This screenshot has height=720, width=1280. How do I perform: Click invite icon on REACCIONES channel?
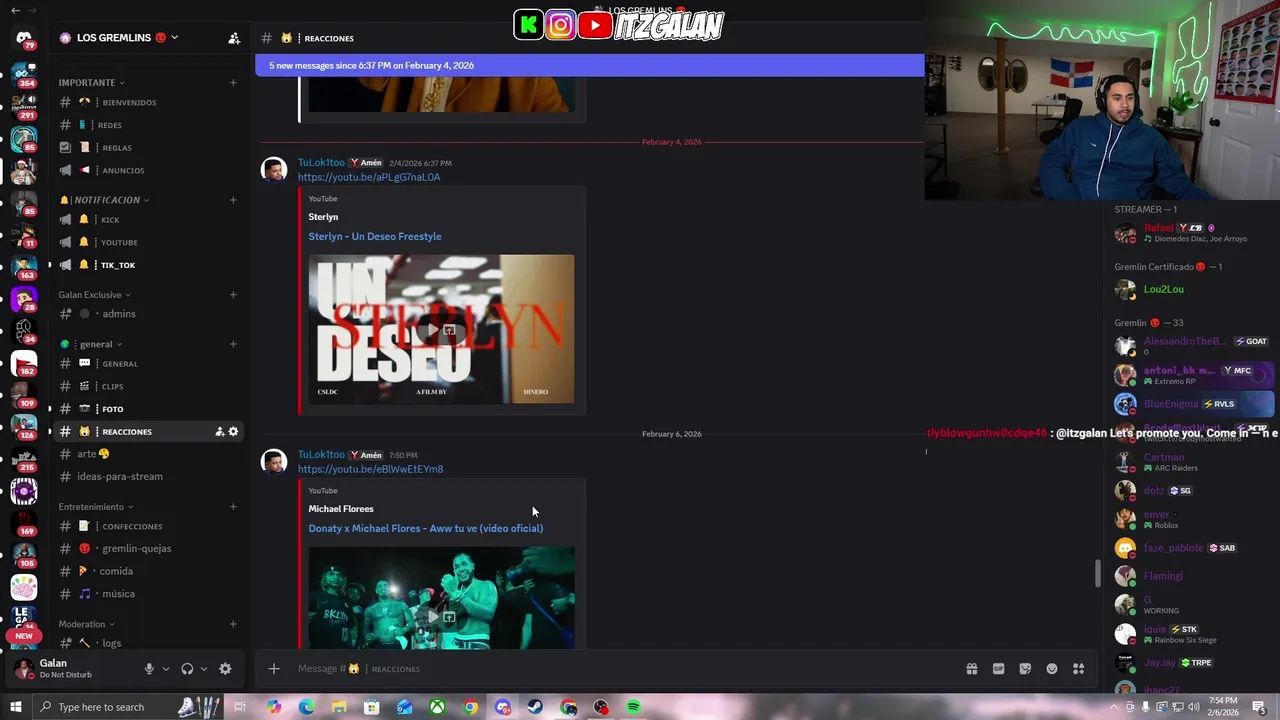(x=220, y=432)
